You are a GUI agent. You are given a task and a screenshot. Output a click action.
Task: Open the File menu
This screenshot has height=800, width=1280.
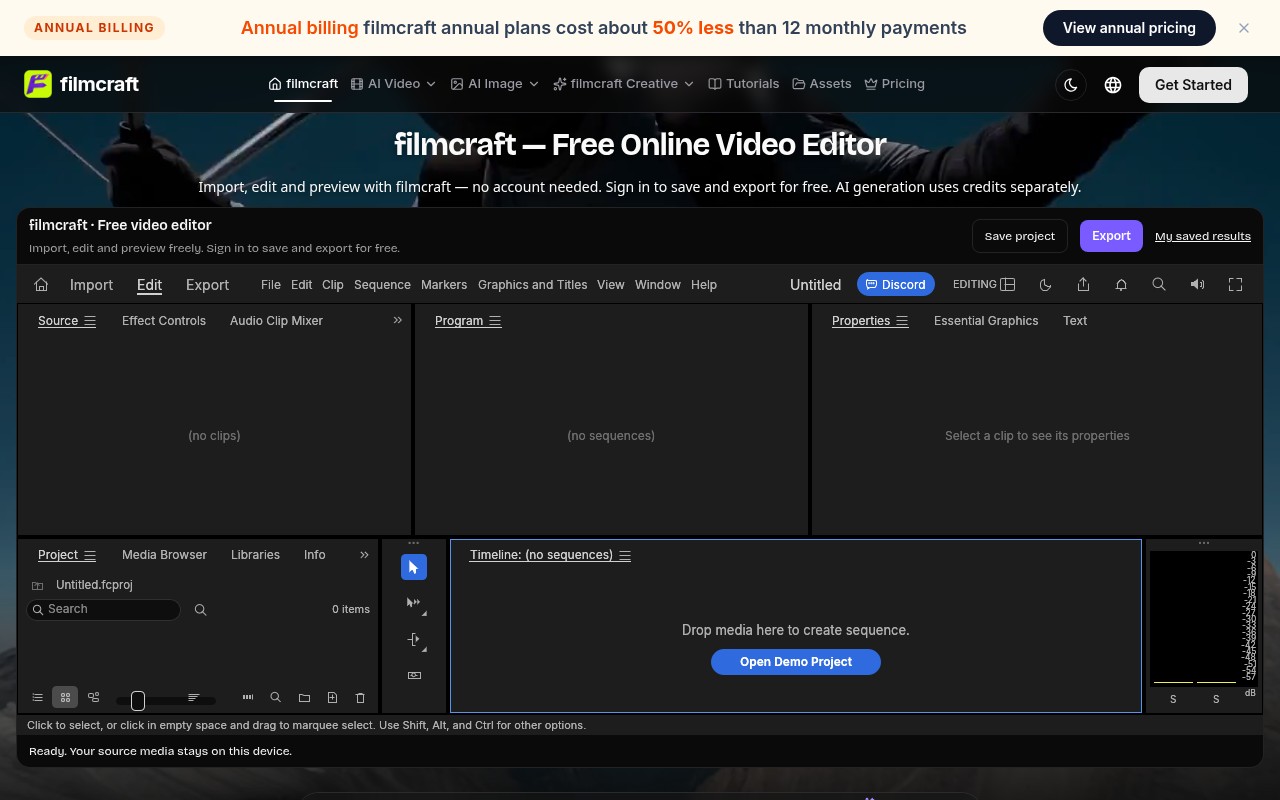coord(271,285)
